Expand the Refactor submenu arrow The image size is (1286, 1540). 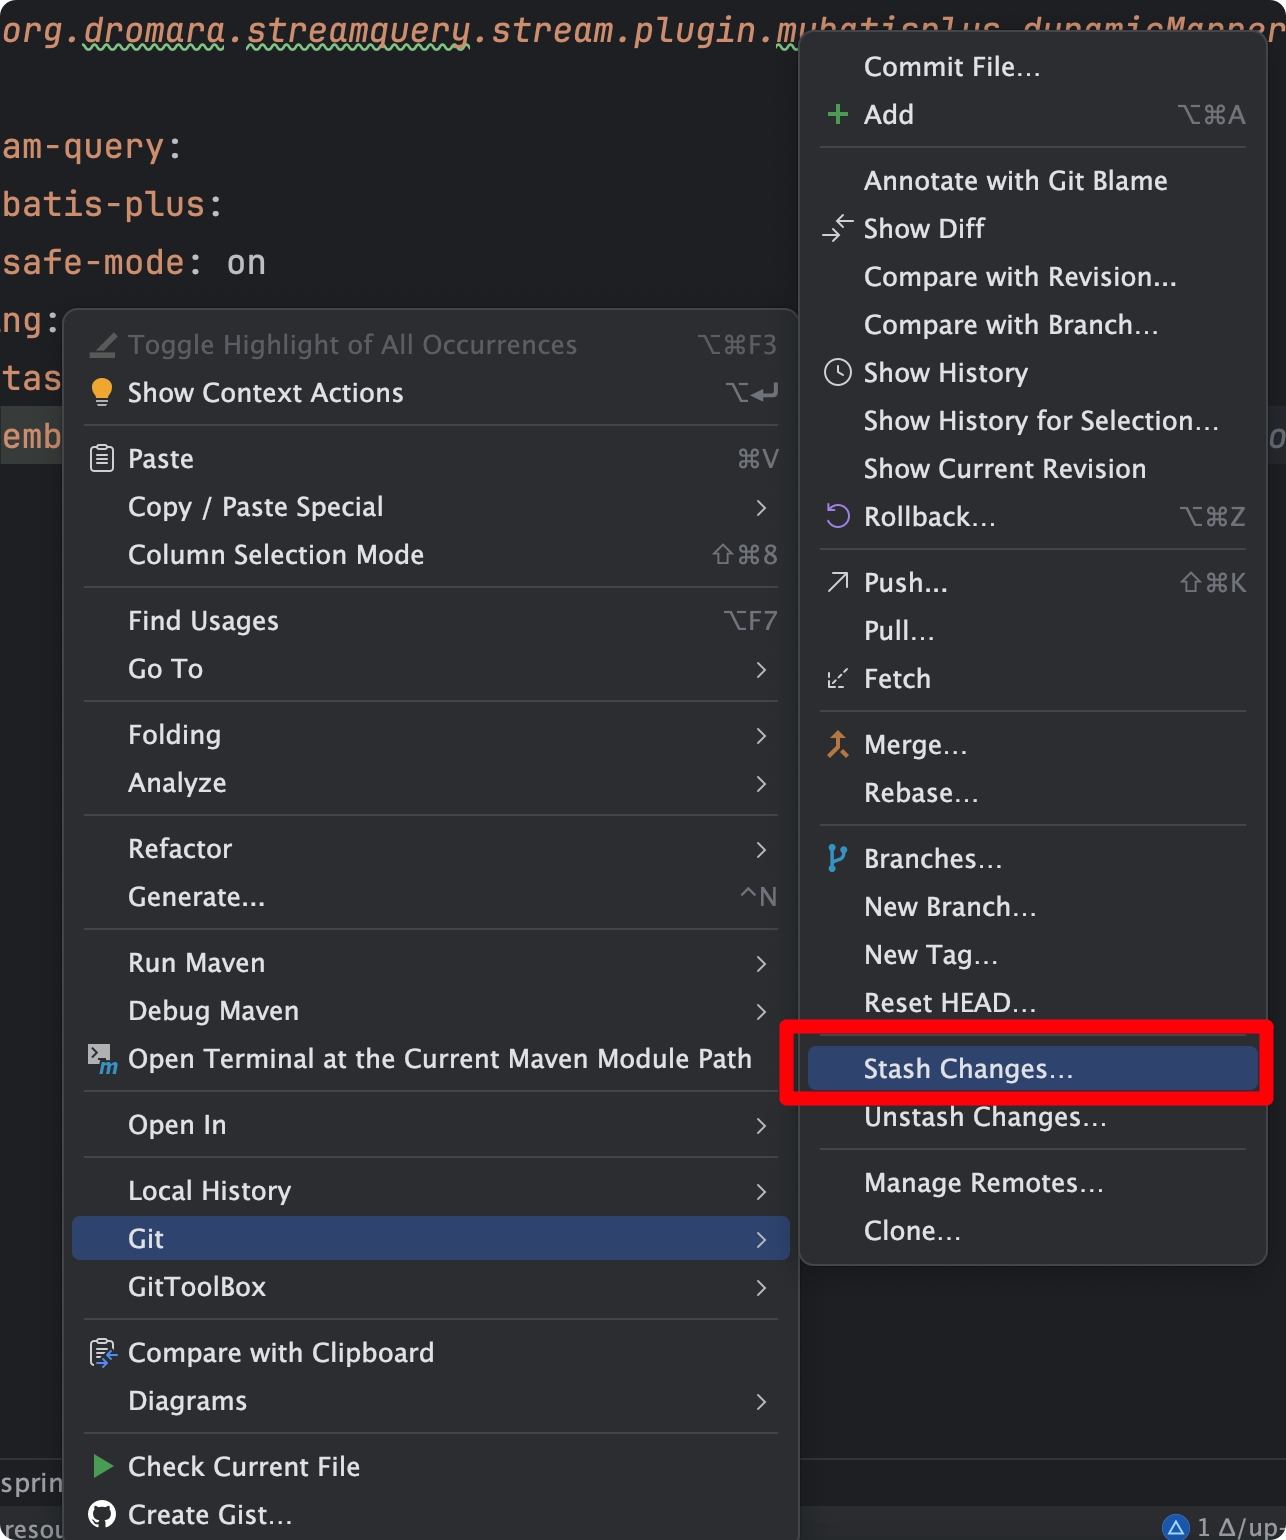[x=761, y=849]
